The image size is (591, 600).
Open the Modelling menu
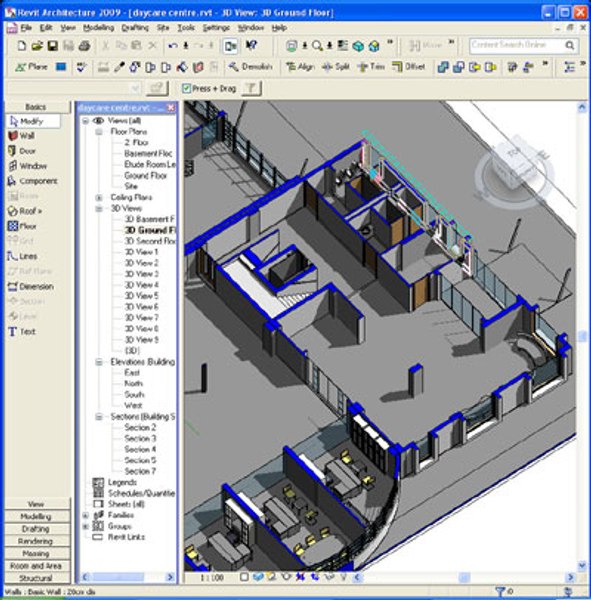99,28
